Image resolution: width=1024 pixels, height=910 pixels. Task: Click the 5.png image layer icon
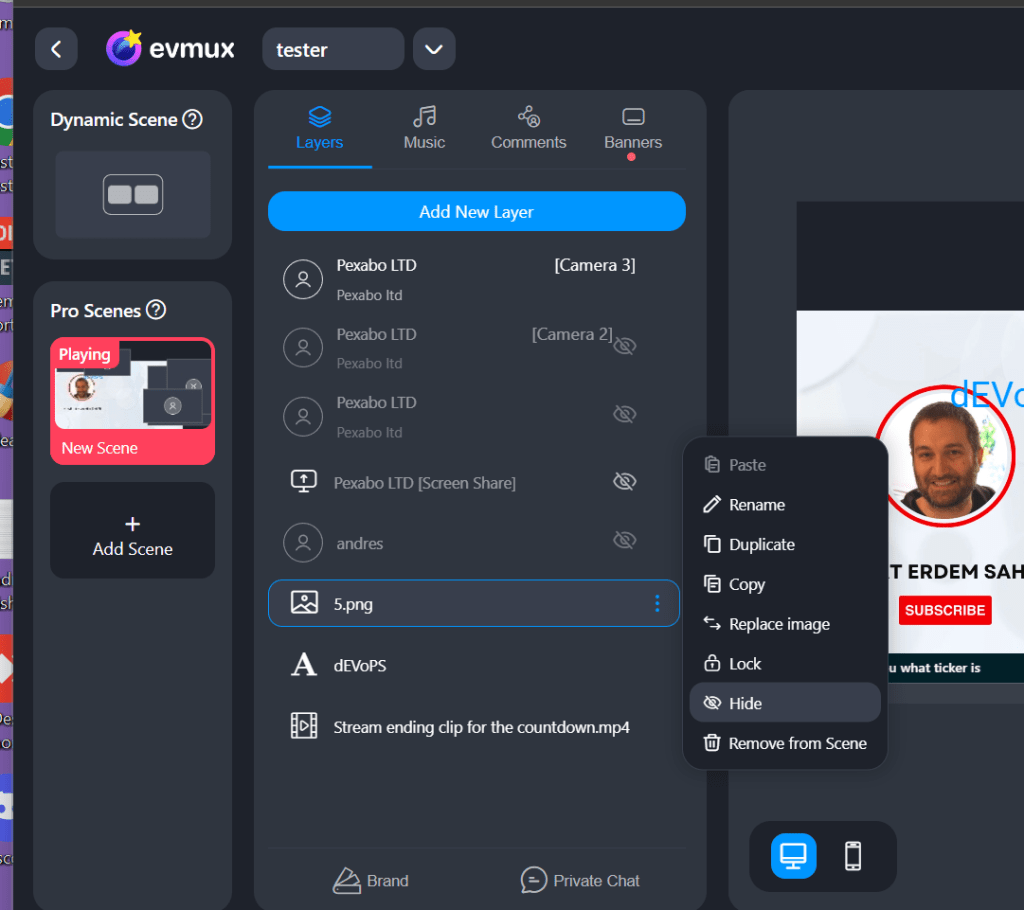coord(304,602)
